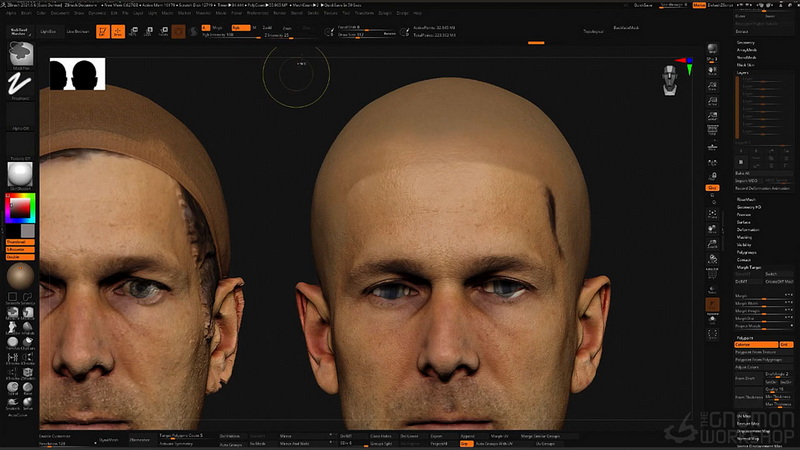Screen dimensions: 800x450
Task: Click the right shelf Rotate view icon
Action: 712,260
